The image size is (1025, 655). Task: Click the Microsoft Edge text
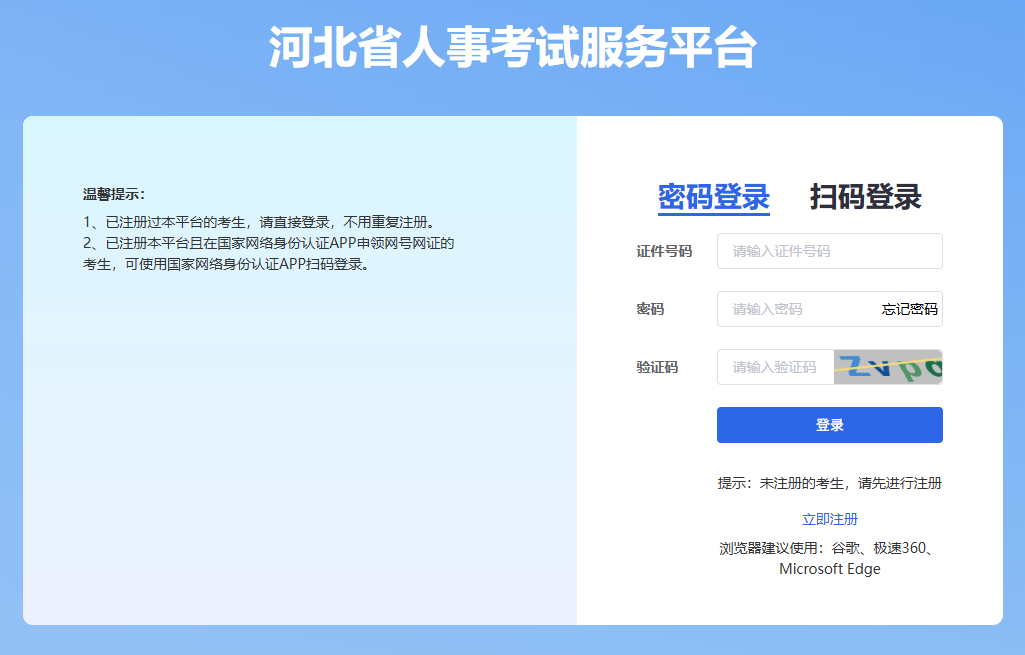tap(829, 569)
